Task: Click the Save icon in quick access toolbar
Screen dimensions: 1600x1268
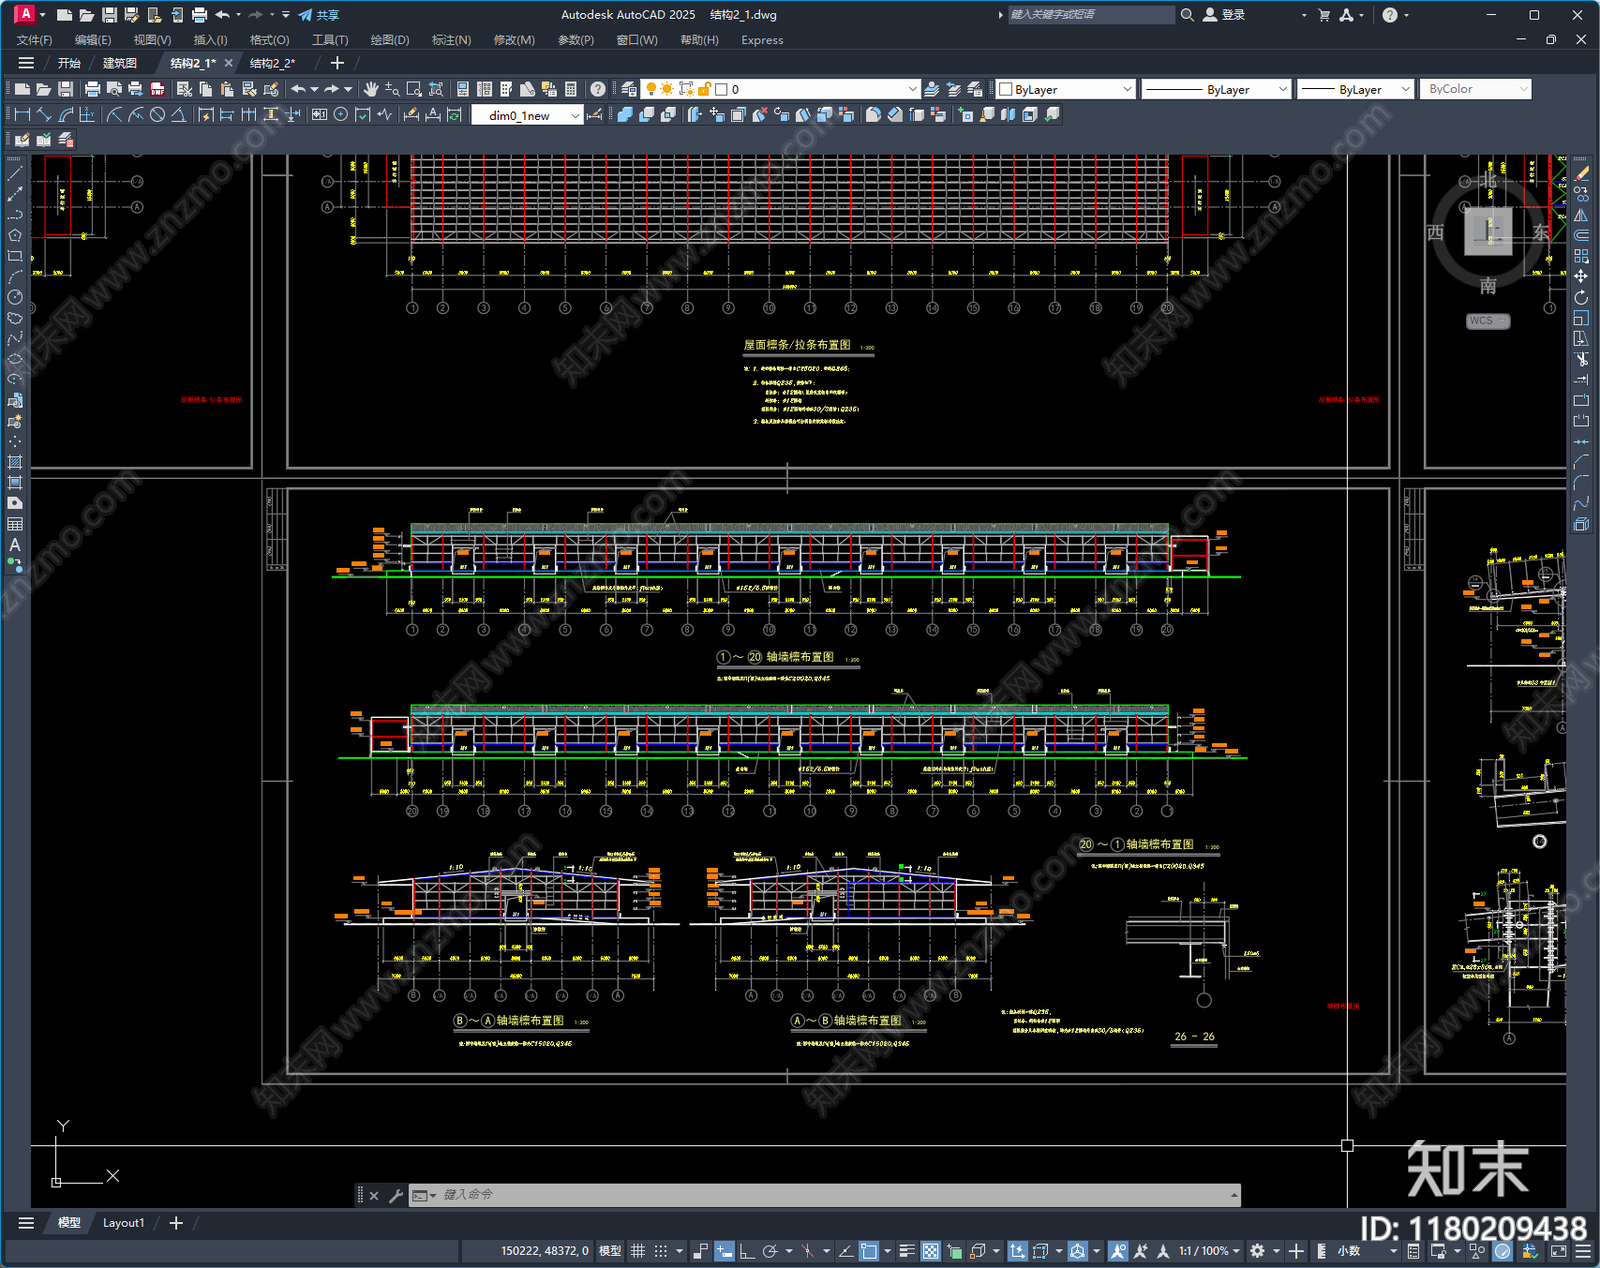Action: pos(110,15)
